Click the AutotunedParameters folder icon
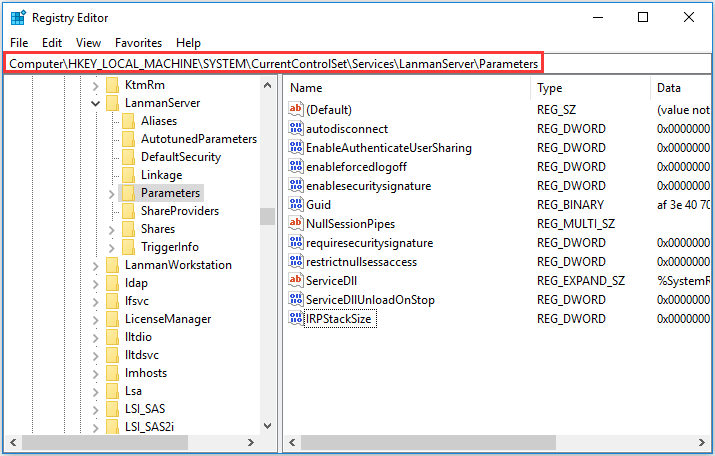The width and height of the screenshot is (715, 456). 129,139
